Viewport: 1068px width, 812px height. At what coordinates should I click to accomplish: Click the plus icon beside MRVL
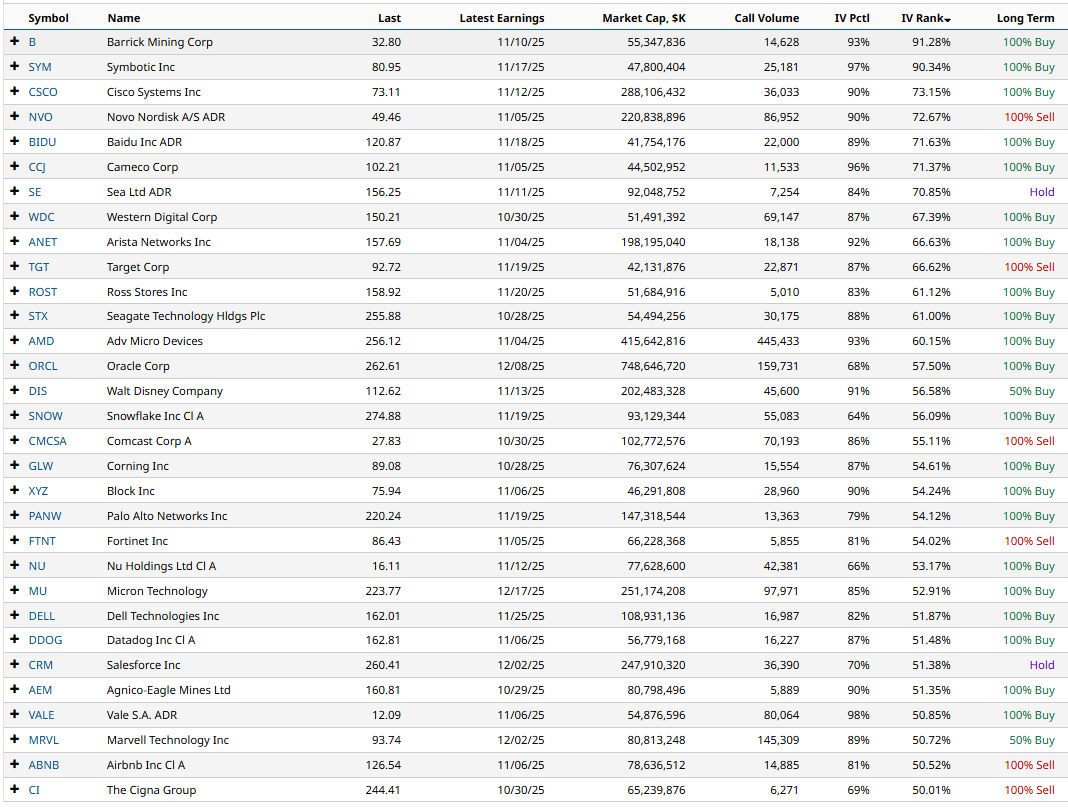[14, 739]
